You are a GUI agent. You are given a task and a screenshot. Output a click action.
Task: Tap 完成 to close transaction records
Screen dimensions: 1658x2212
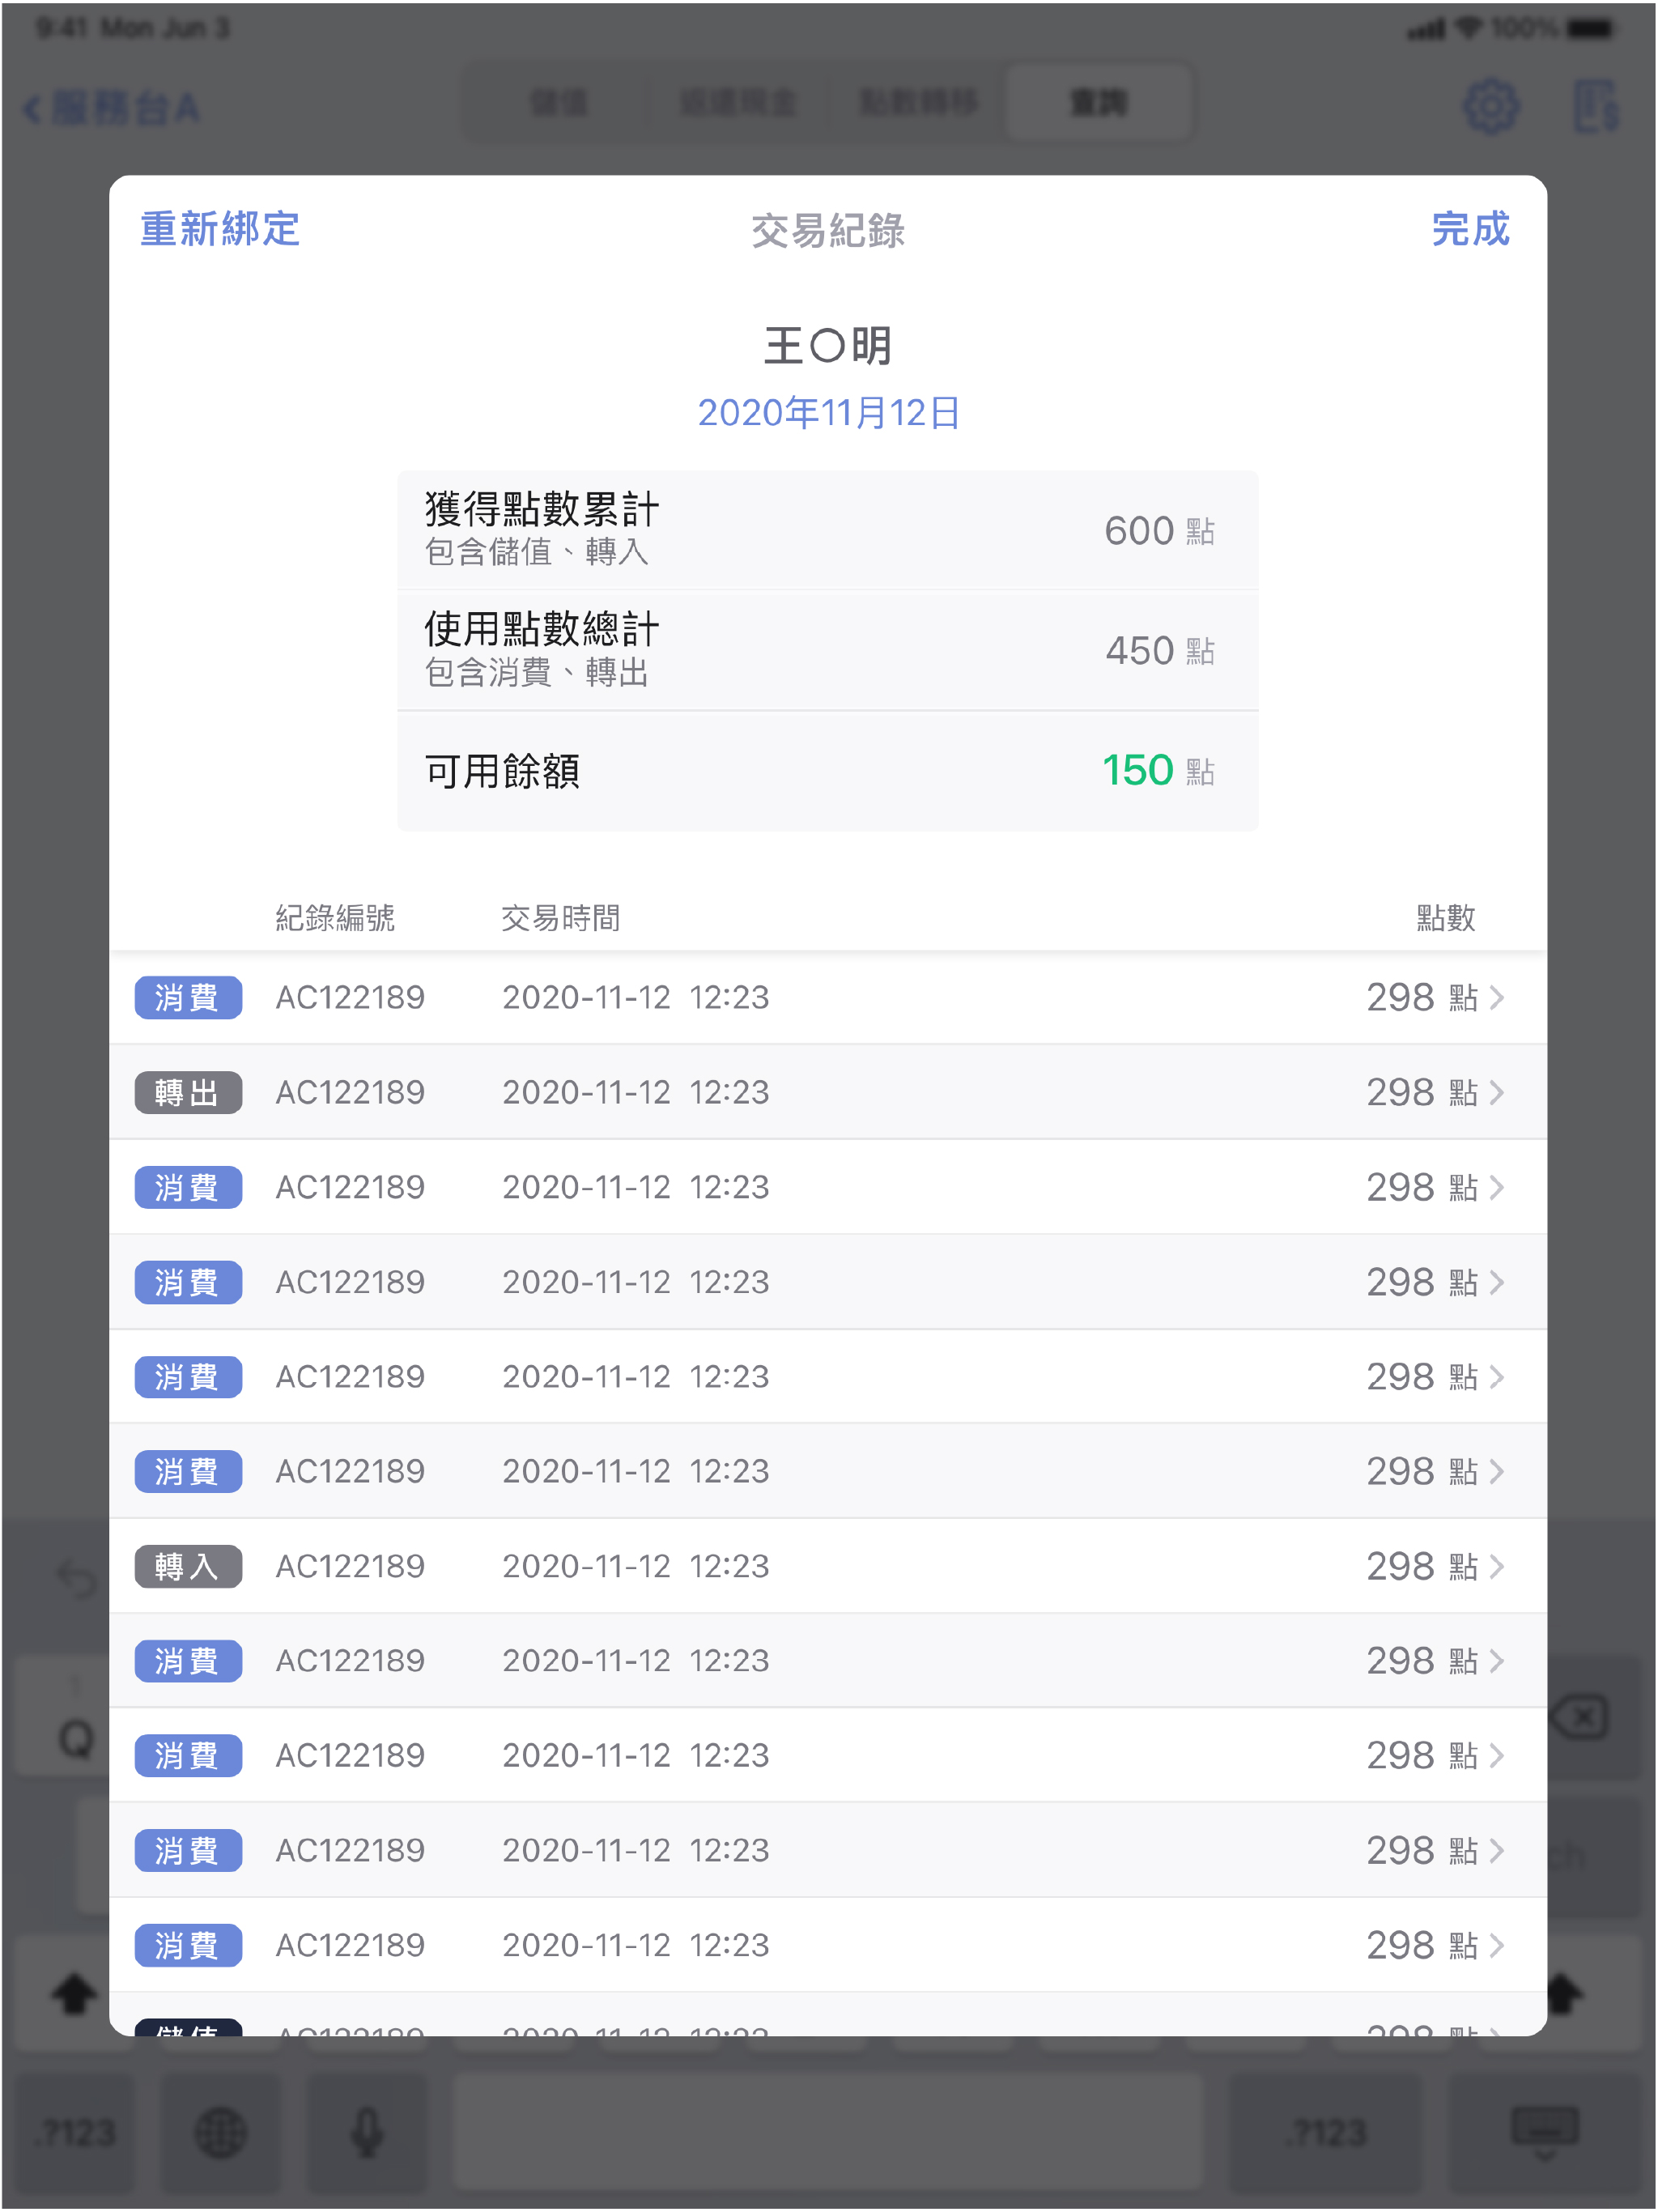pos(1470,229)
